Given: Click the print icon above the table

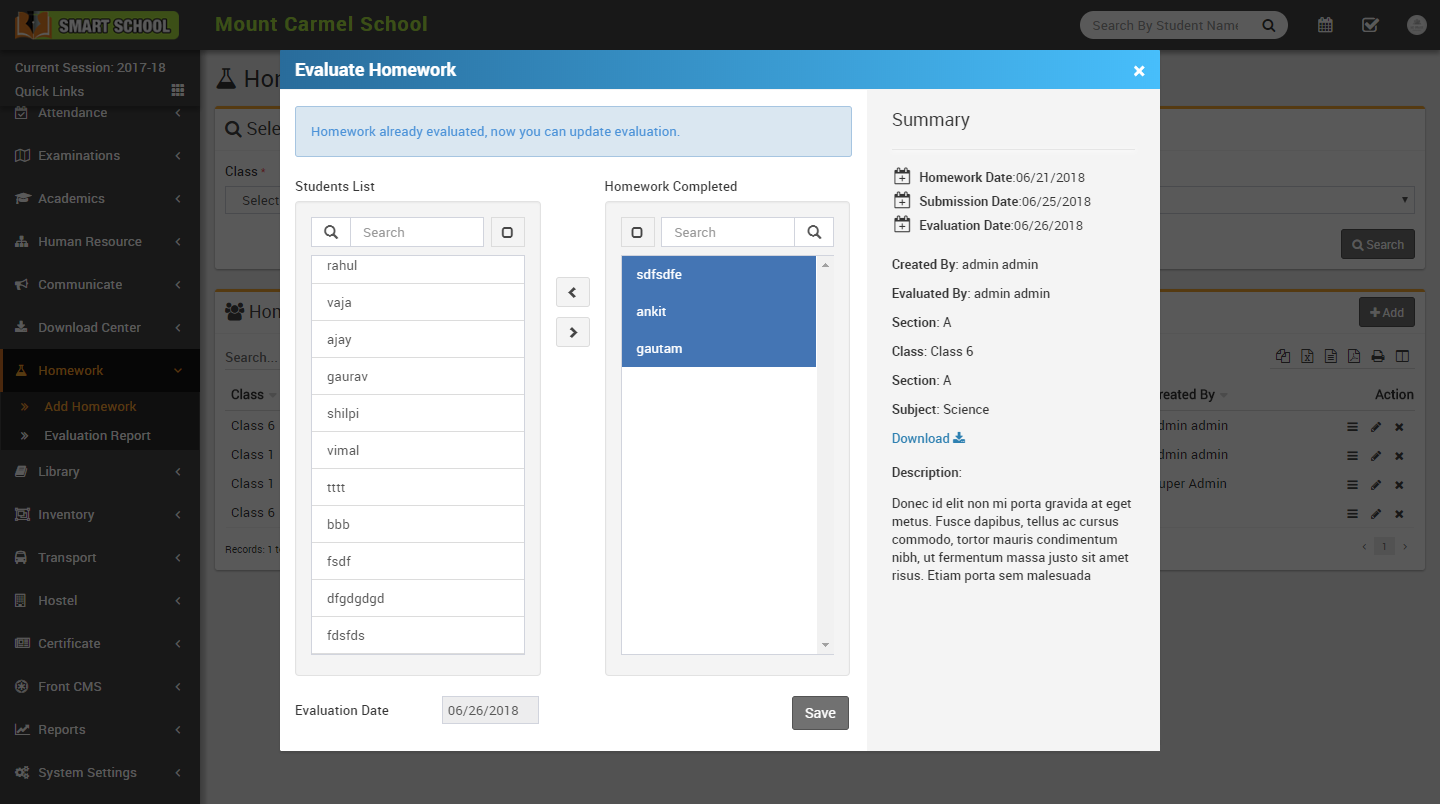Looking at the screenshot, I should point(1377,356).
